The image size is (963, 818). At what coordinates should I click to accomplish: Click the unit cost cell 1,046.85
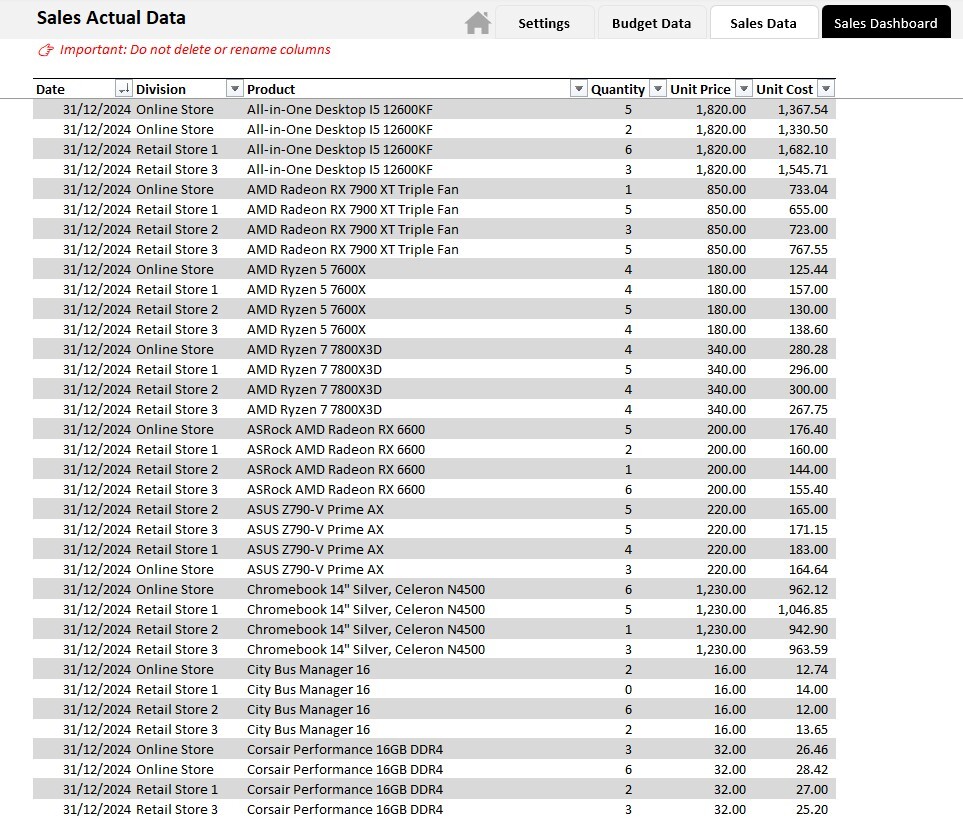[x=803, y=610]
